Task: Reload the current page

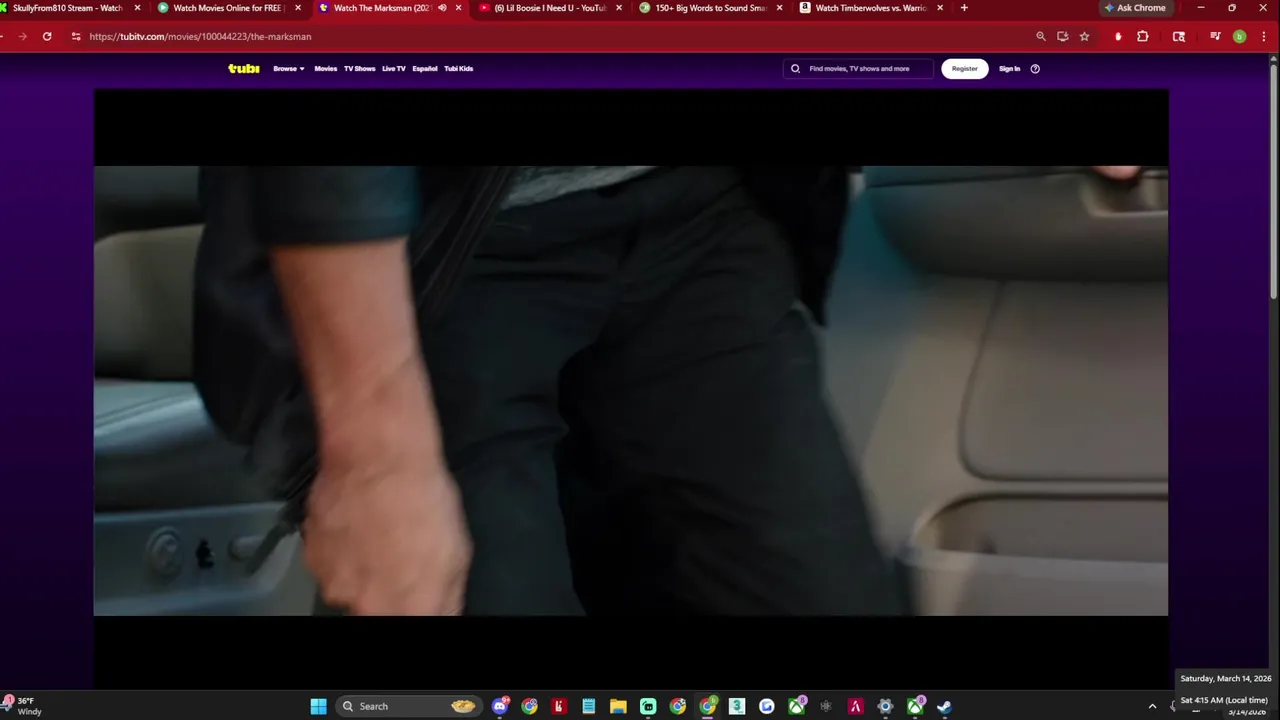Action: point(47,36)
